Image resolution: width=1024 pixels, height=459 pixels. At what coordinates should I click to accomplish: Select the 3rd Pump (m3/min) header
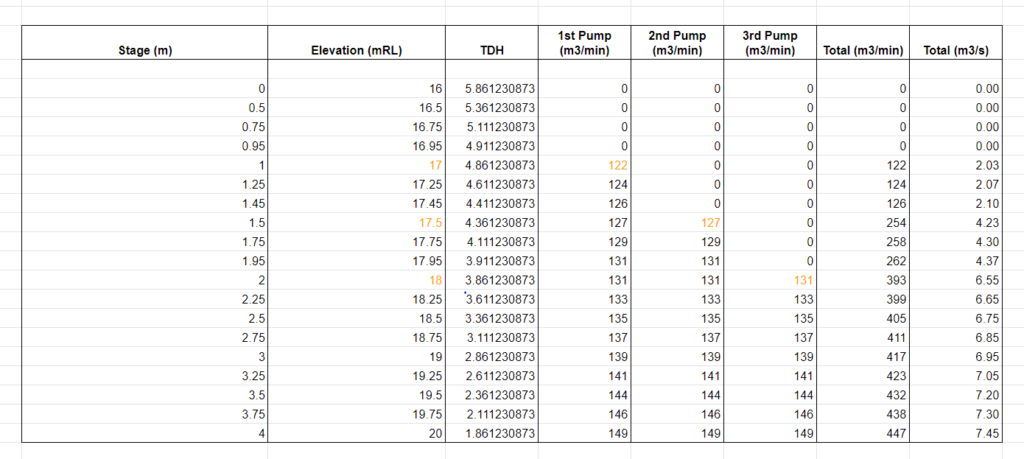pos(770,42)
